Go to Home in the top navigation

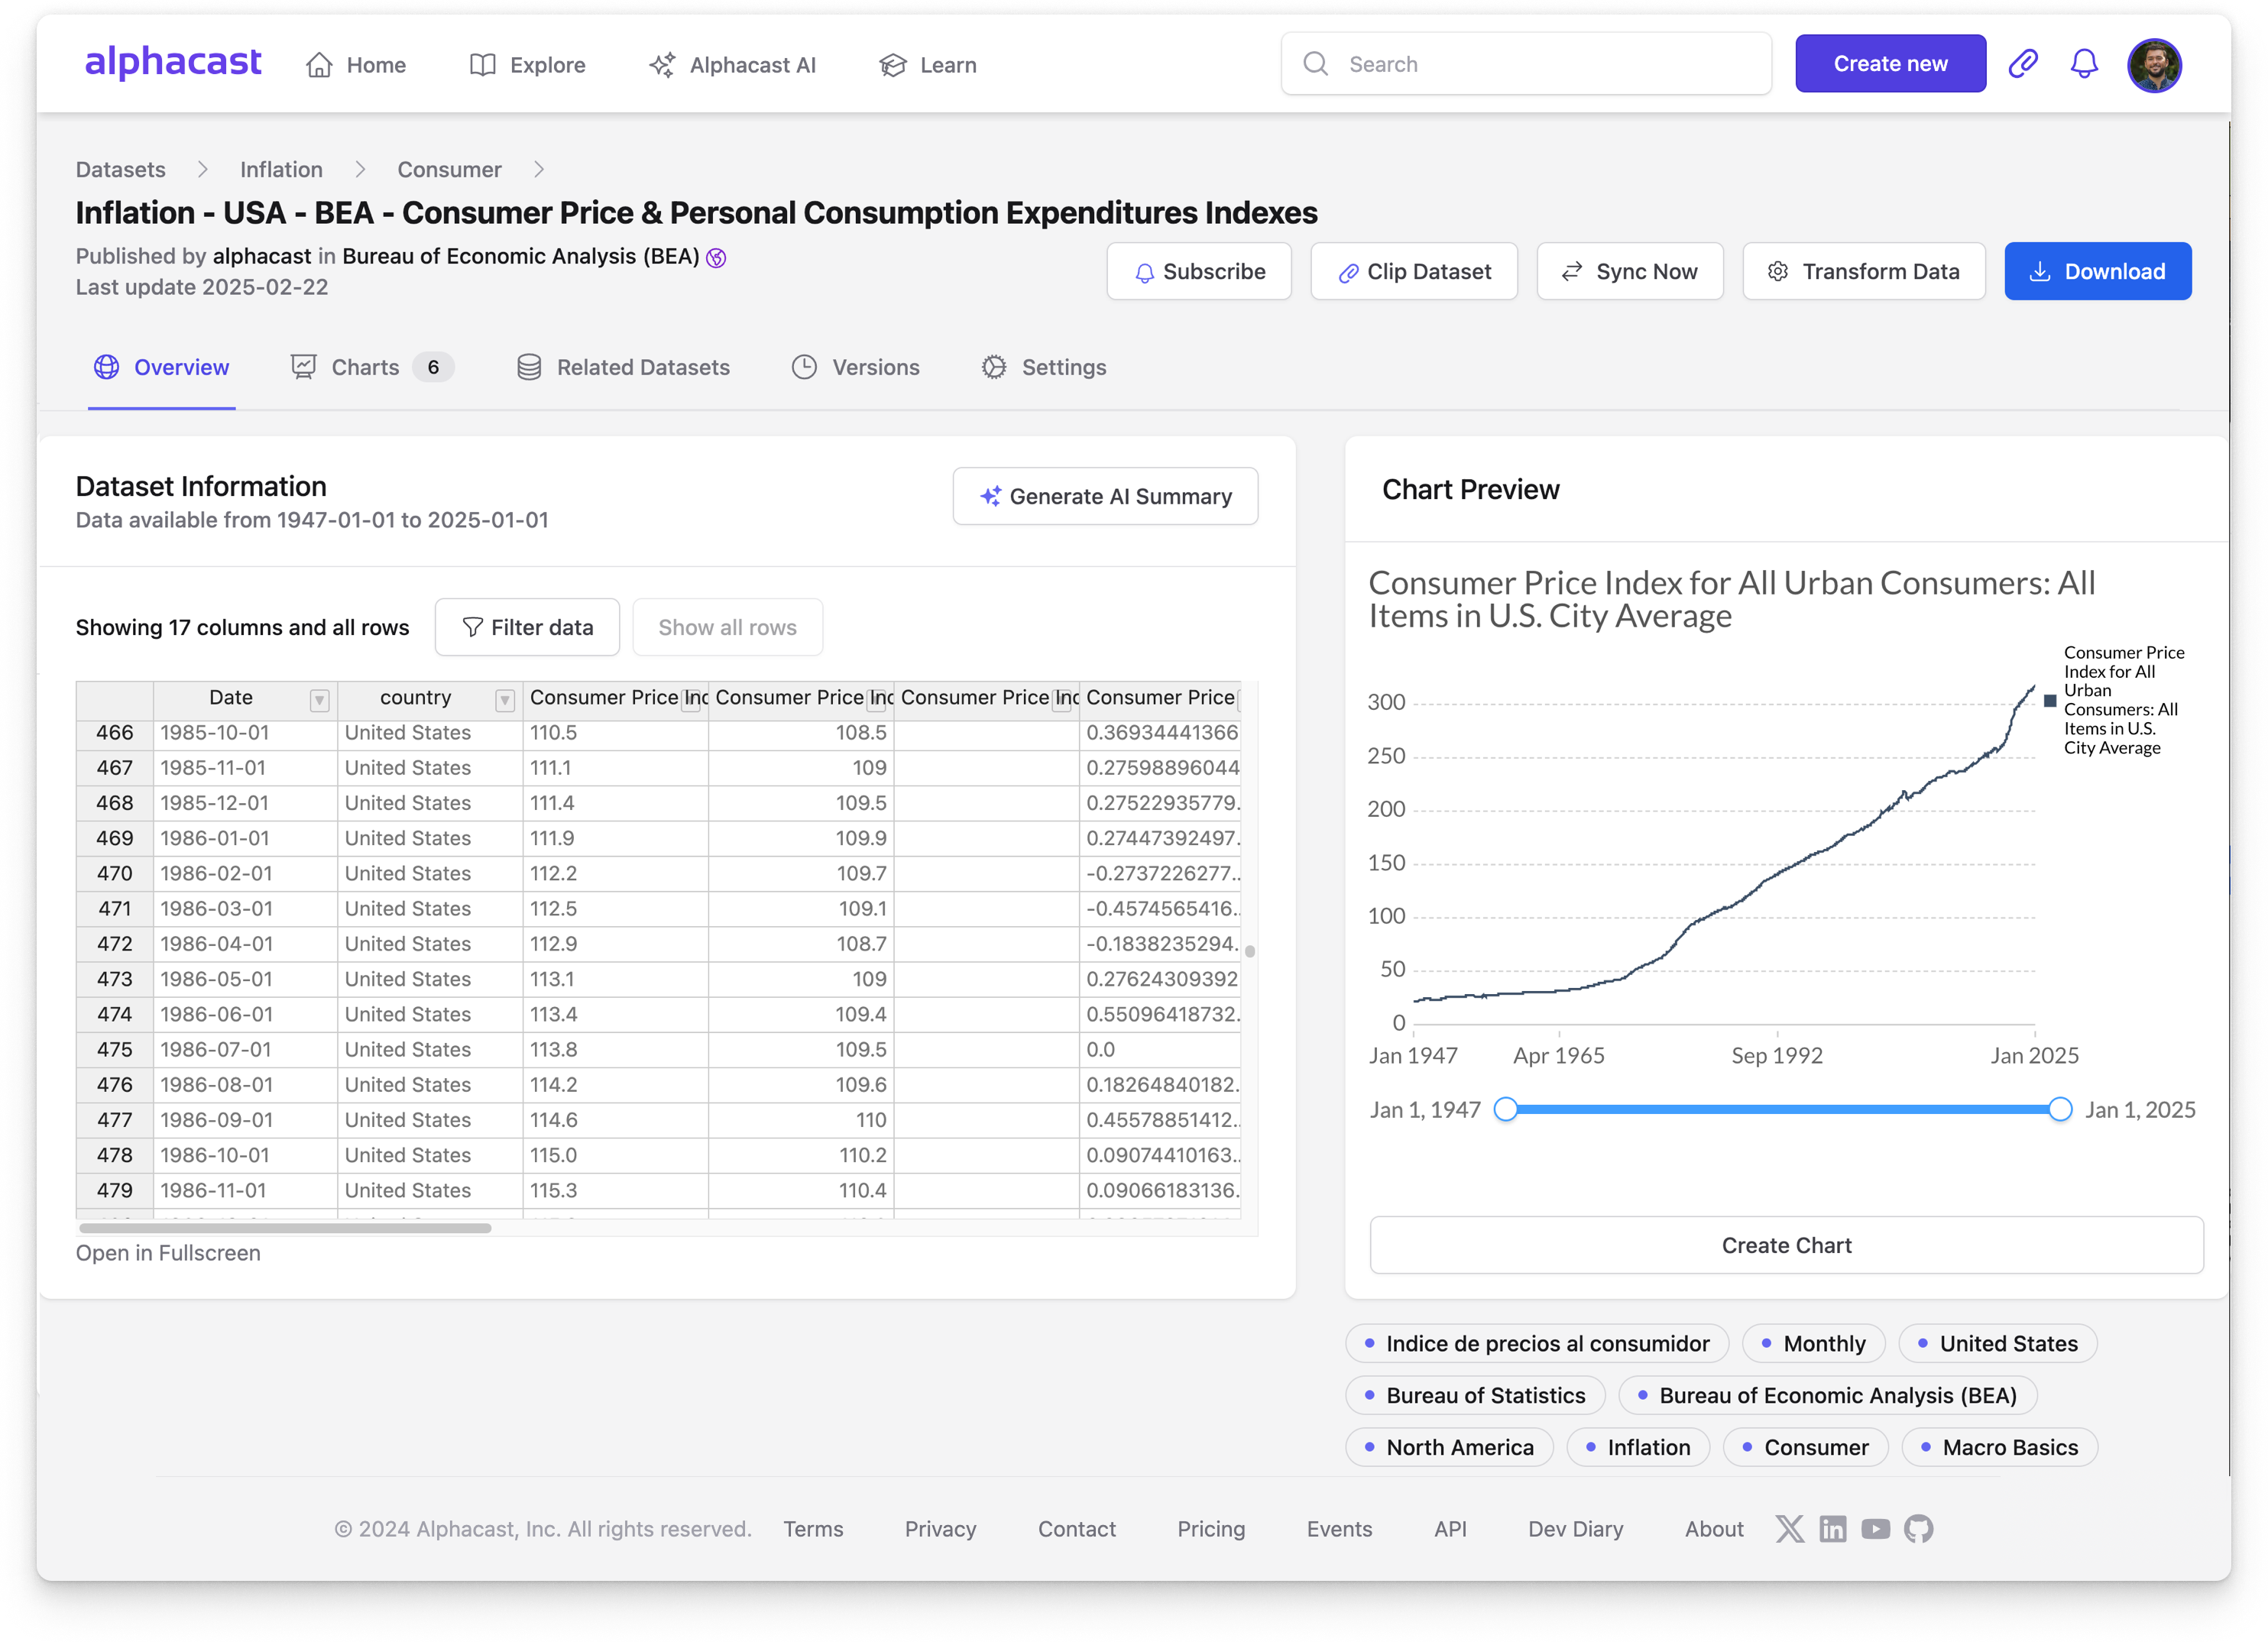pyautogui.click(x=356, y=65)
